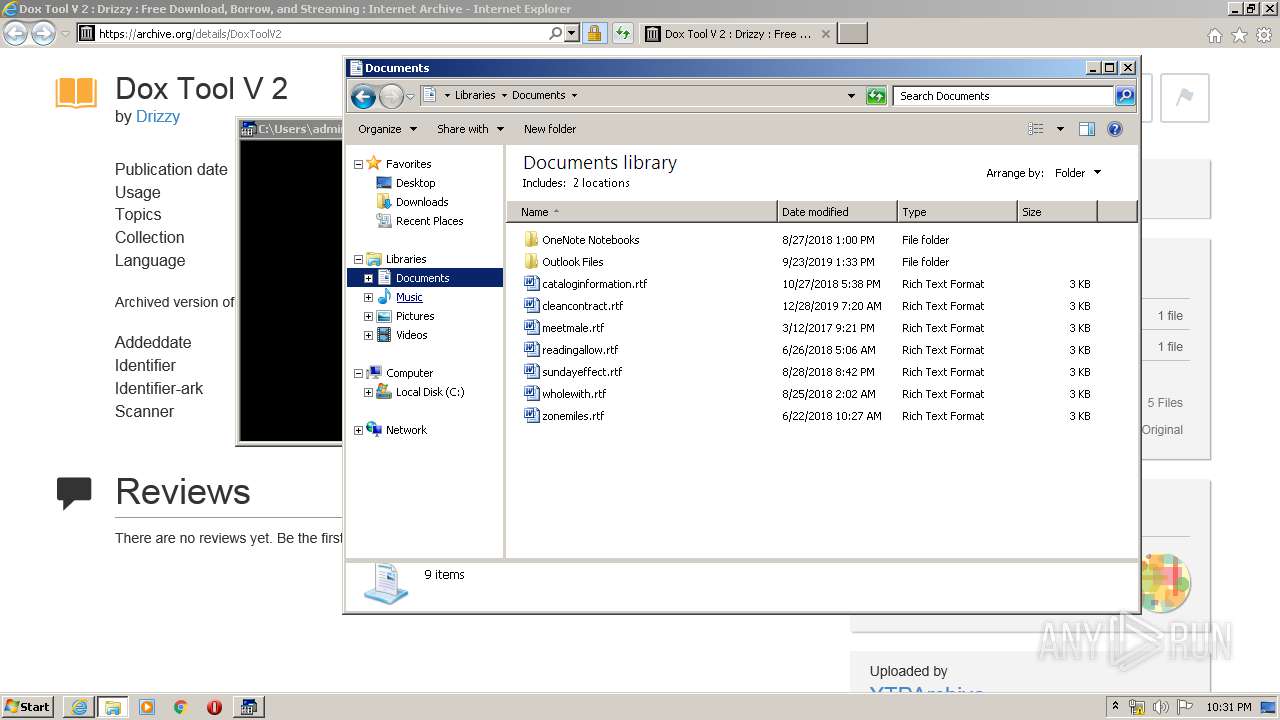The image size is (1280, 720).
Task: Select the cataloginformation.rtf file icon
Action: click(x=532, y=284)
